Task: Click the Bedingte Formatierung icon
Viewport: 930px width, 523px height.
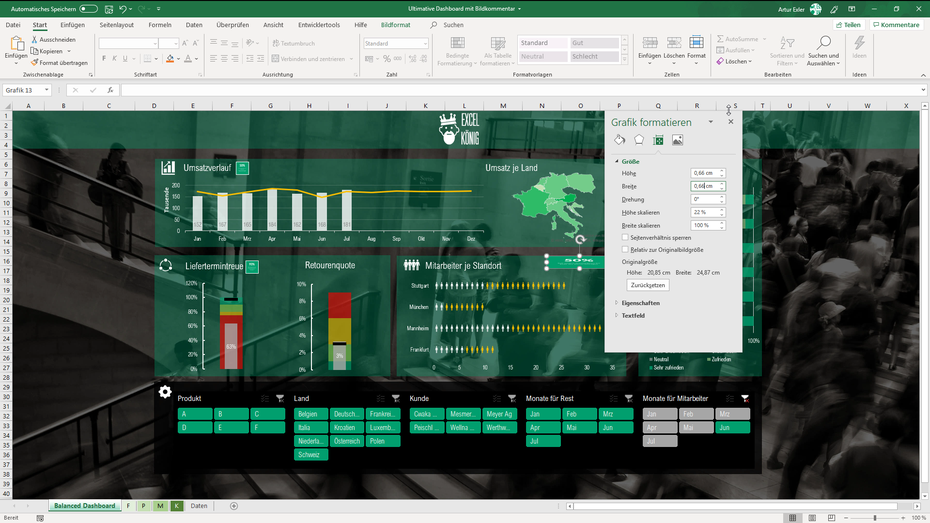Action: (x=457, y=43)
